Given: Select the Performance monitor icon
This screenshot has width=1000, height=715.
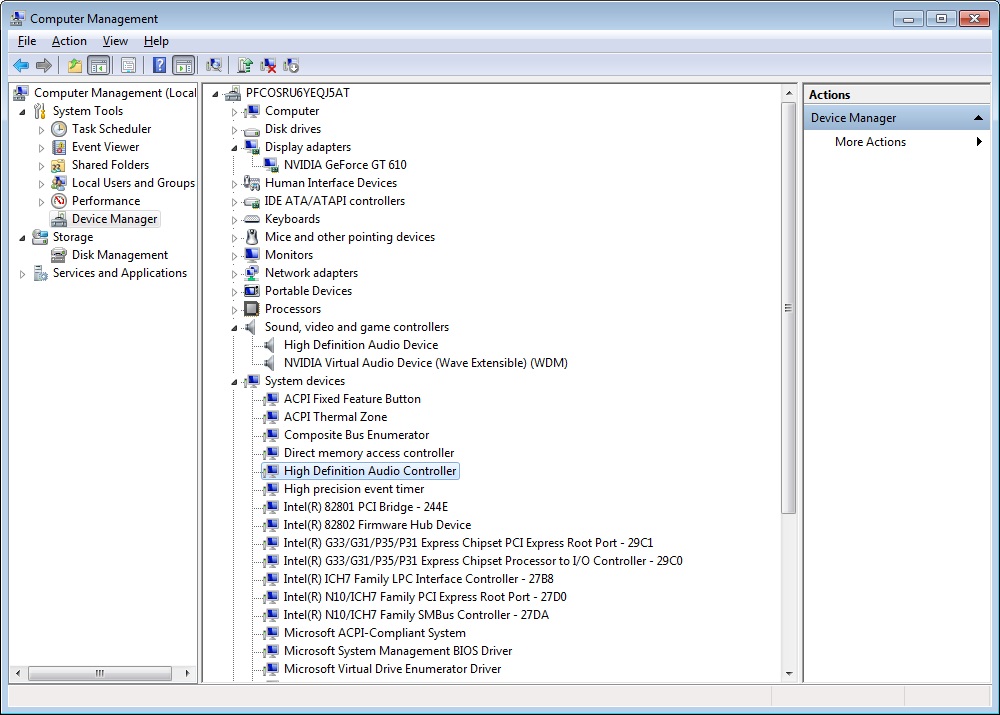Looking at the screenshot, I should (59, 201).
